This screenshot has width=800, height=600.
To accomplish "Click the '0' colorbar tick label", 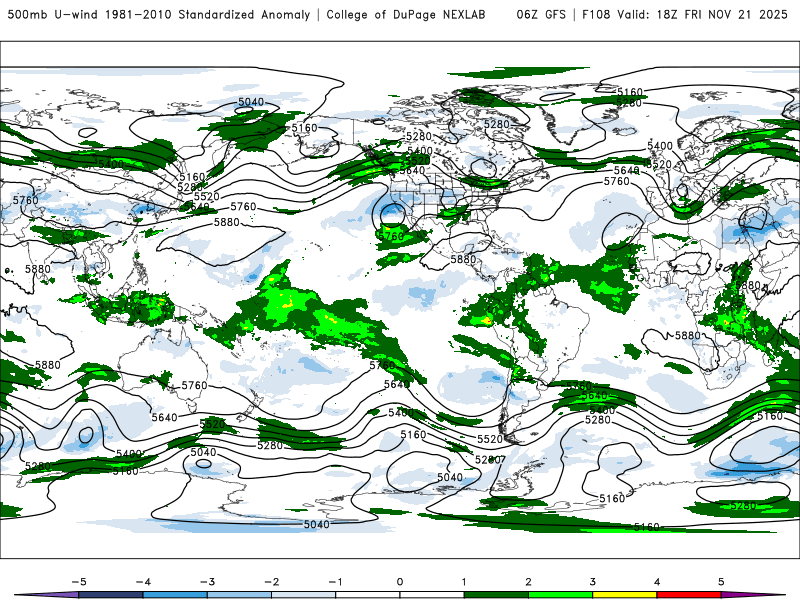I will (400, 582).
